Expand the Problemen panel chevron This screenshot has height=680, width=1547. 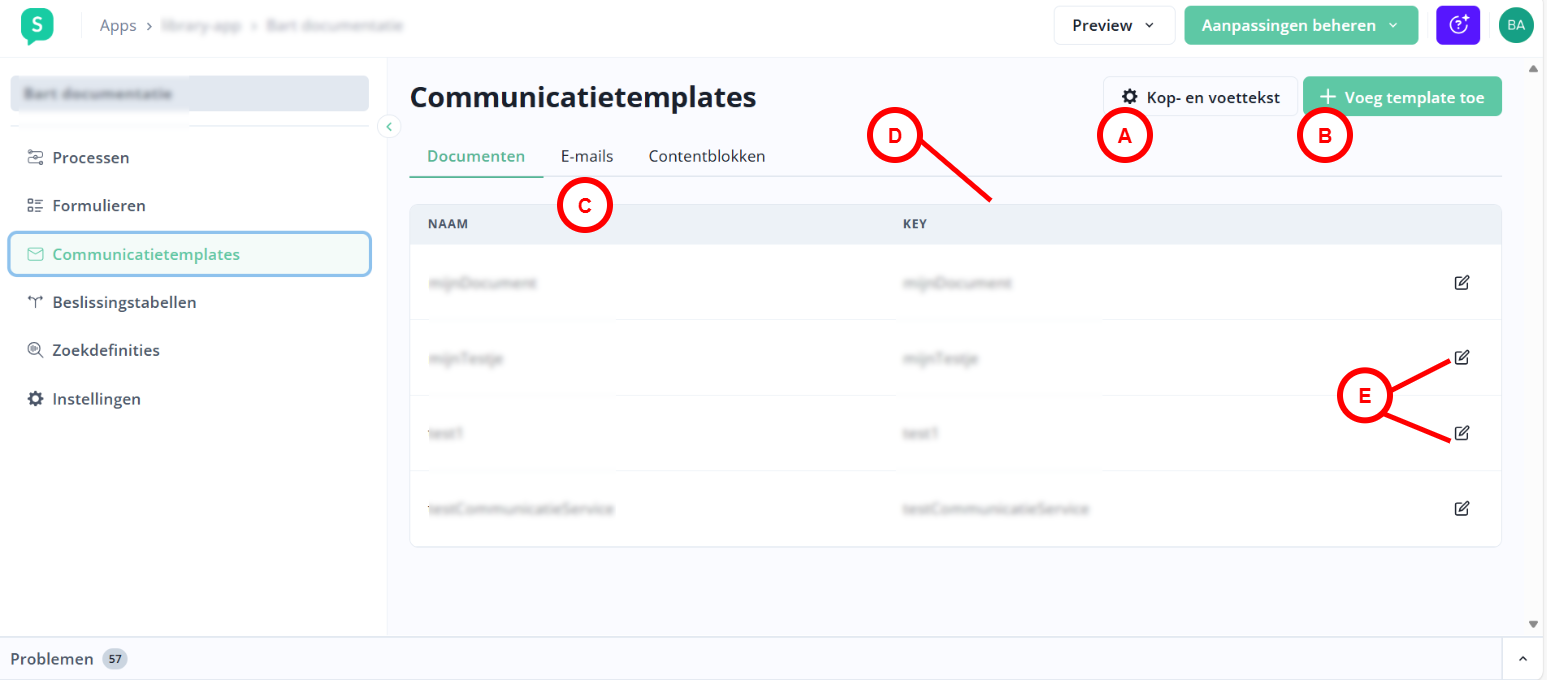[x=1523, y=659]
